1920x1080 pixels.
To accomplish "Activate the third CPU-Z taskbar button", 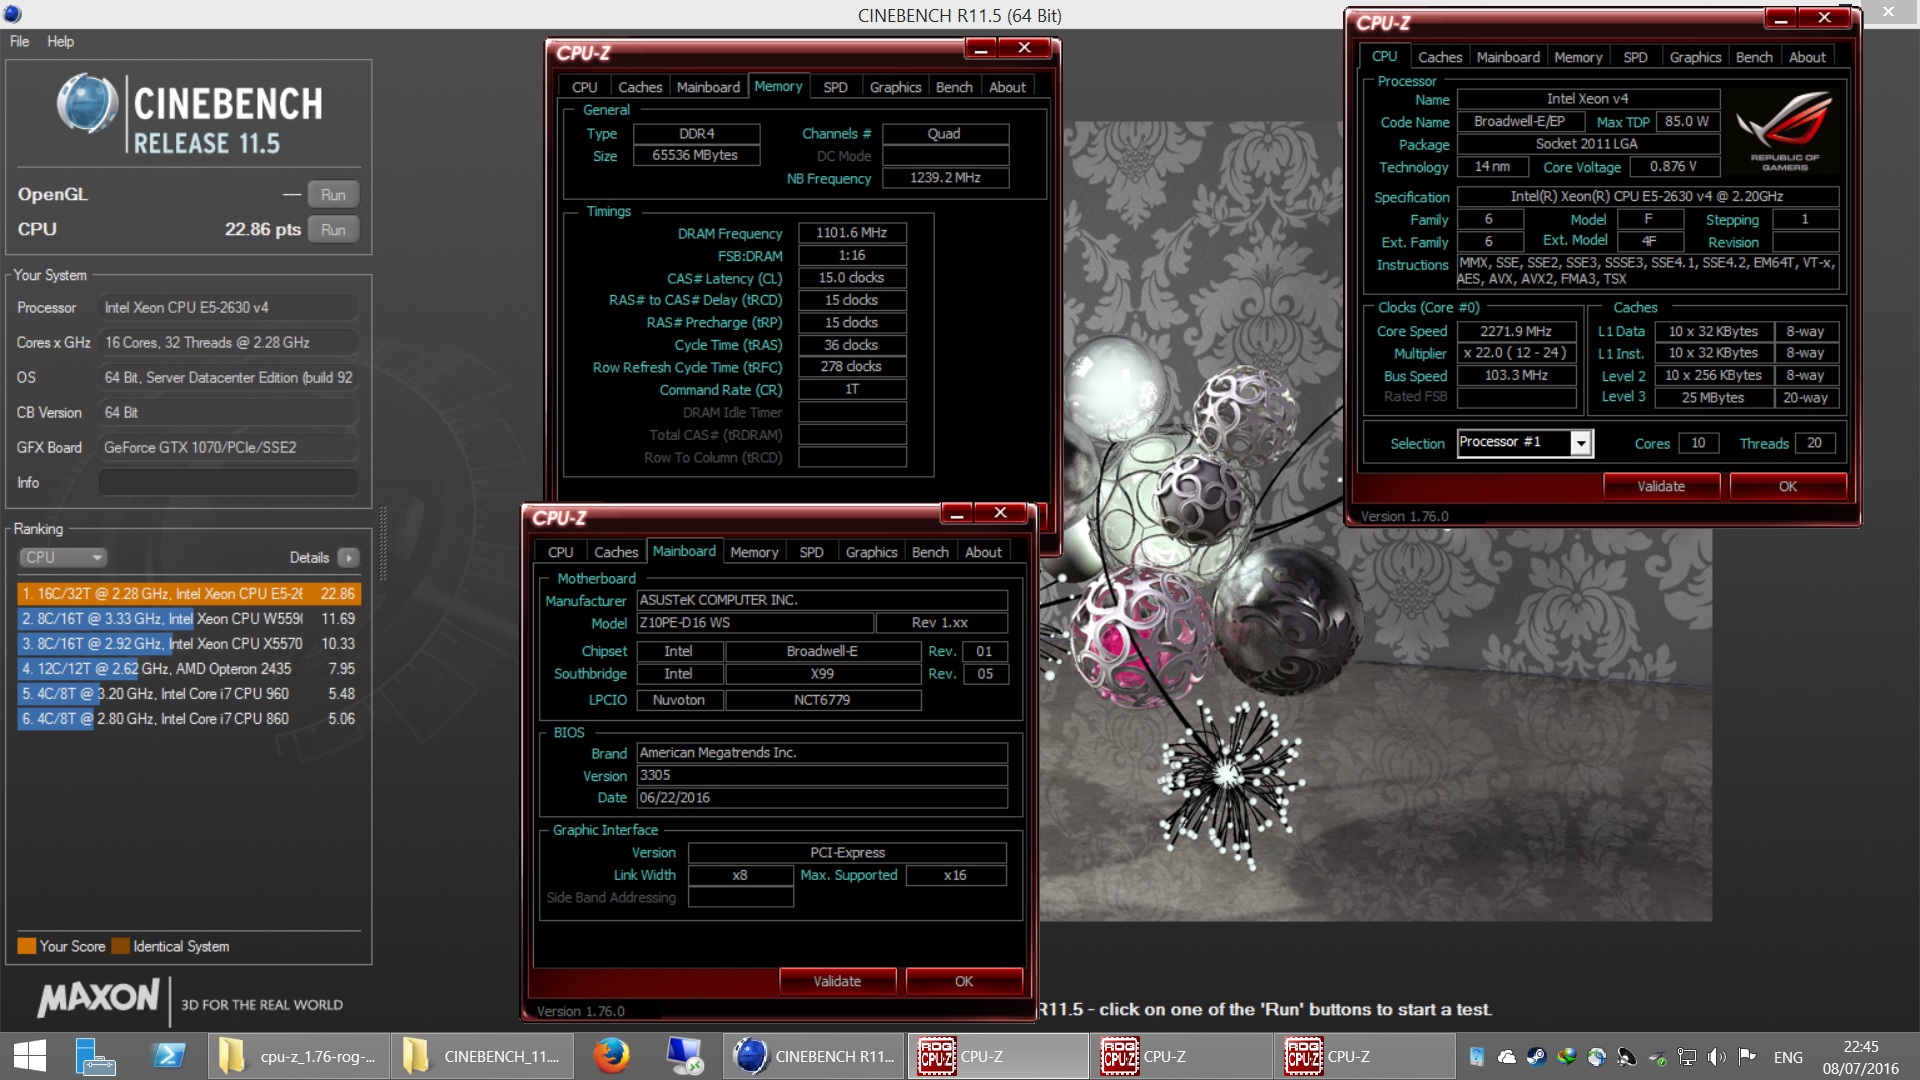I will pos(1364,1056).
